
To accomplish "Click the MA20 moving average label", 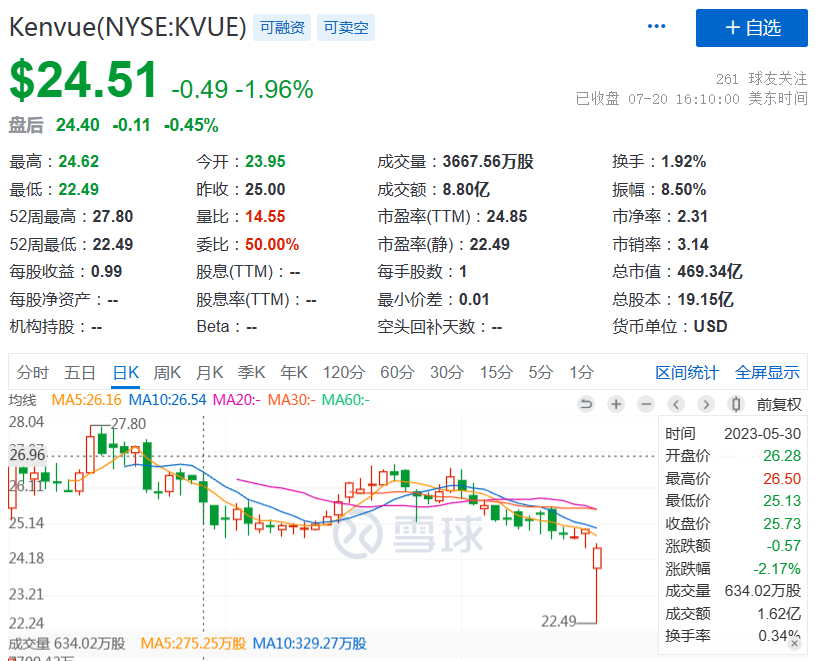I will [236, 400].
